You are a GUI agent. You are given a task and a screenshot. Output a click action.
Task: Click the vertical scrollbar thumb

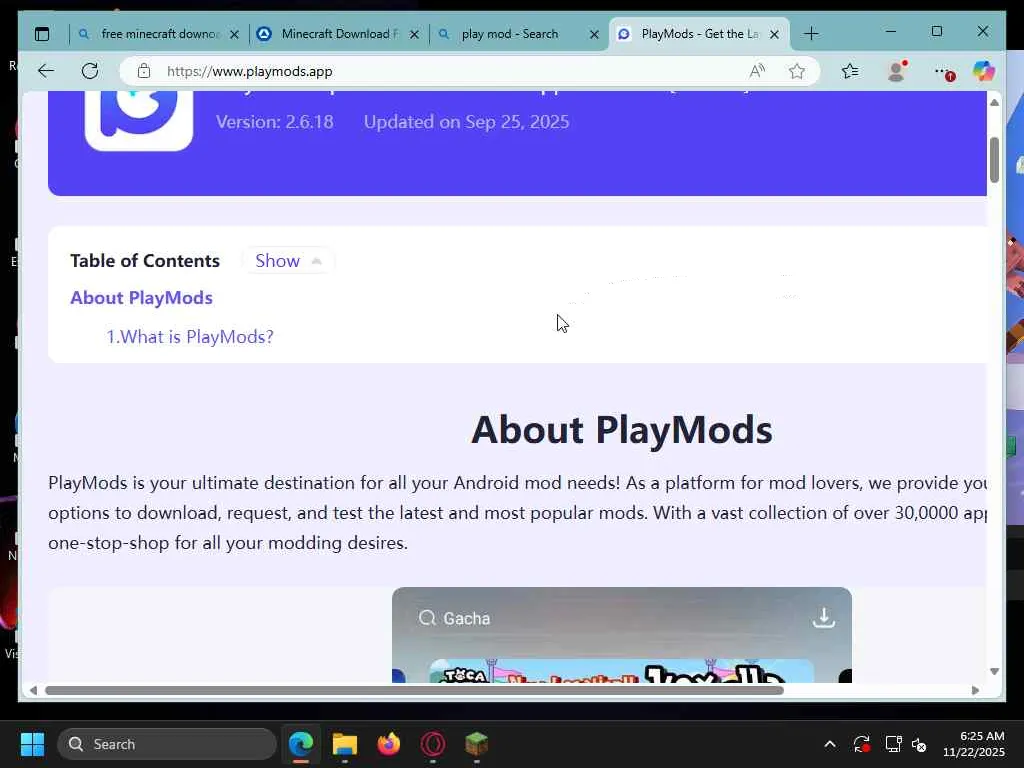point(995,160)
